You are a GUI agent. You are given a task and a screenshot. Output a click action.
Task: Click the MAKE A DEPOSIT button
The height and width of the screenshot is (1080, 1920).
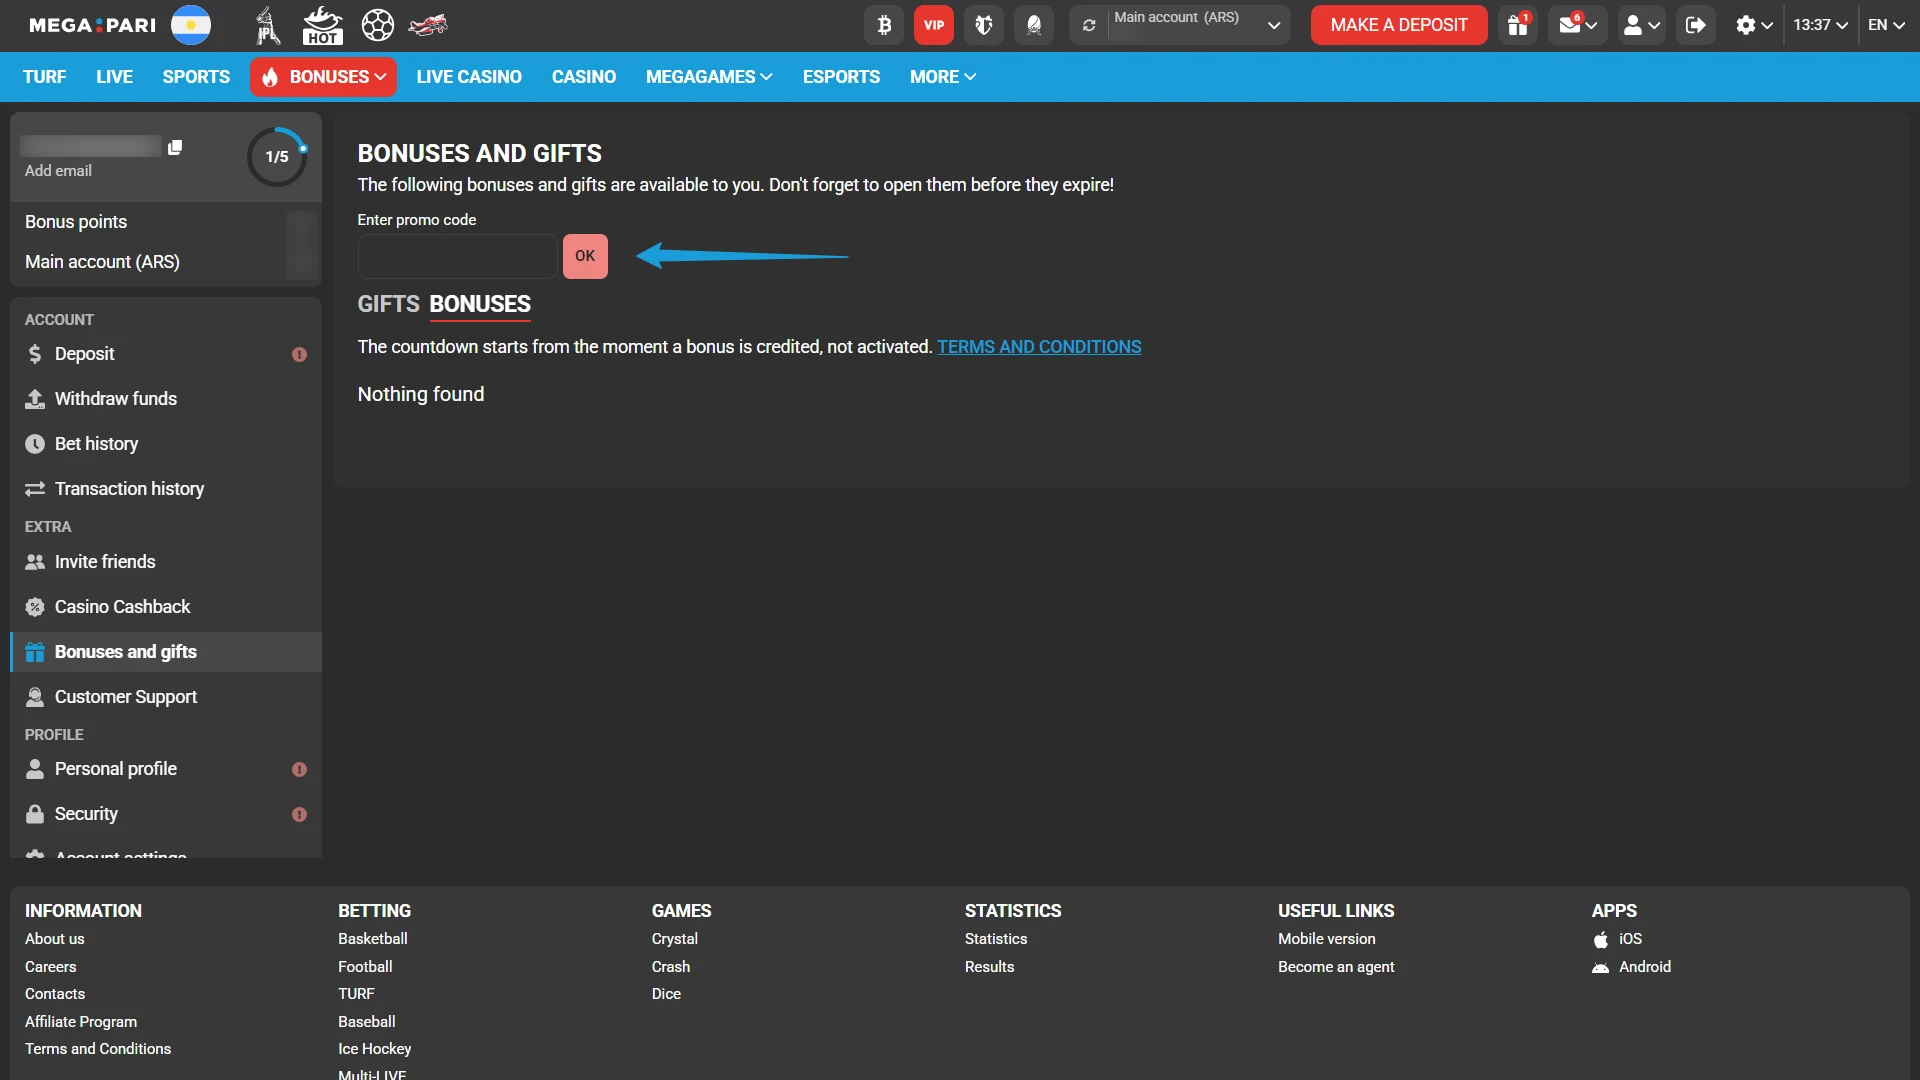(1399, 25)
